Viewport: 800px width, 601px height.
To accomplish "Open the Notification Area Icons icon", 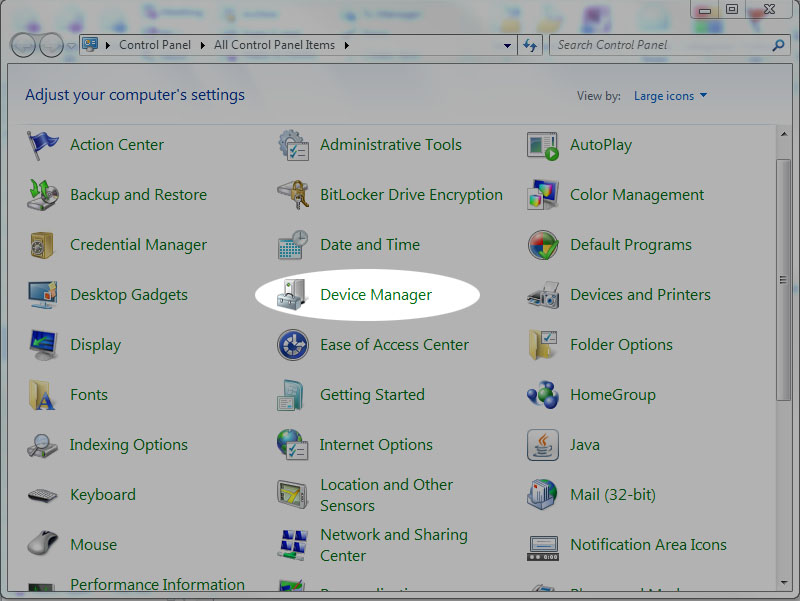I will coord(543,548).
